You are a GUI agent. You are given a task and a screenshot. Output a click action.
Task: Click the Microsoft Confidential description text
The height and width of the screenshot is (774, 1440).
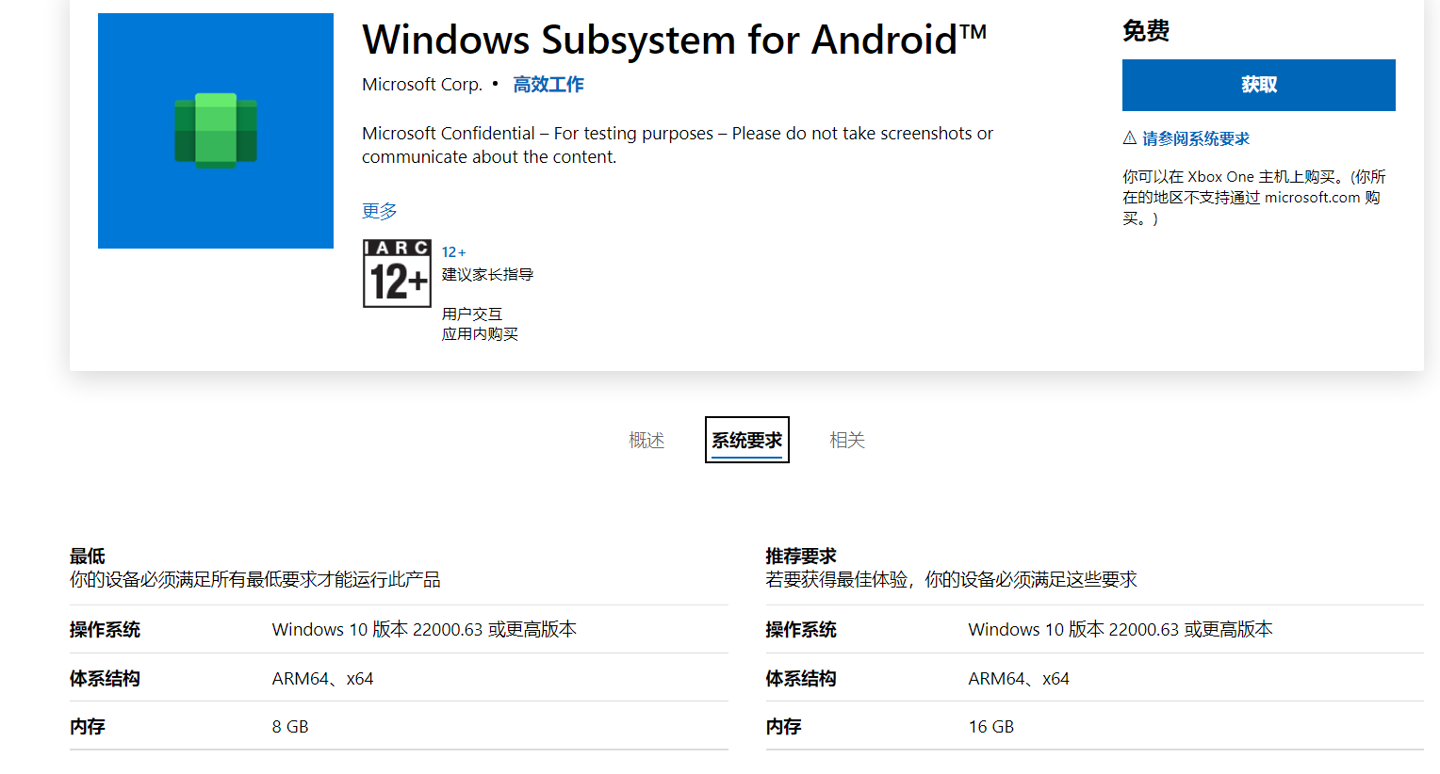coord(678,145)
